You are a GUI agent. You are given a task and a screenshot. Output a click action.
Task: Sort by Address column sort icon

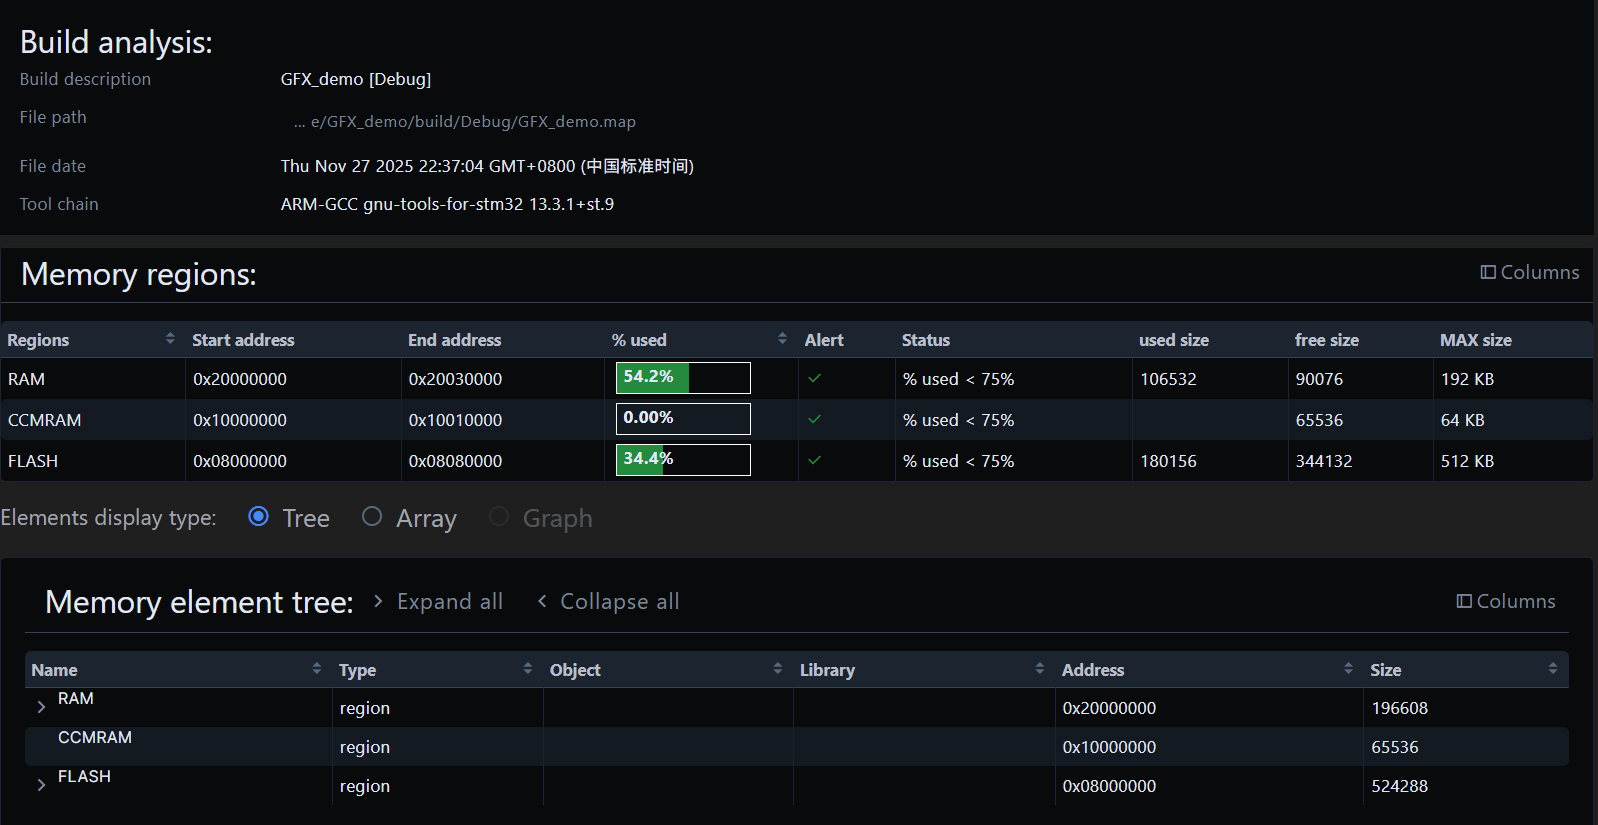click(x=1348, y=668)
